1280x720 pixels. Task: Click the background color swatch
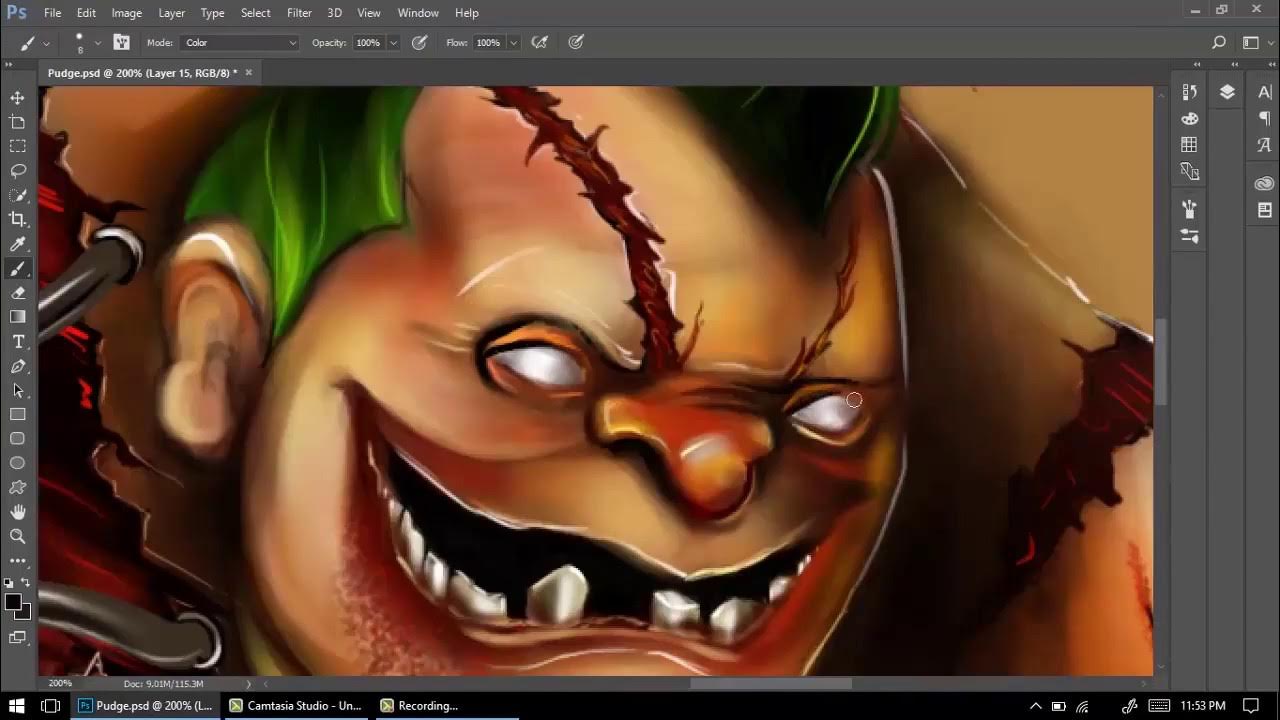[x=25, y=613]
